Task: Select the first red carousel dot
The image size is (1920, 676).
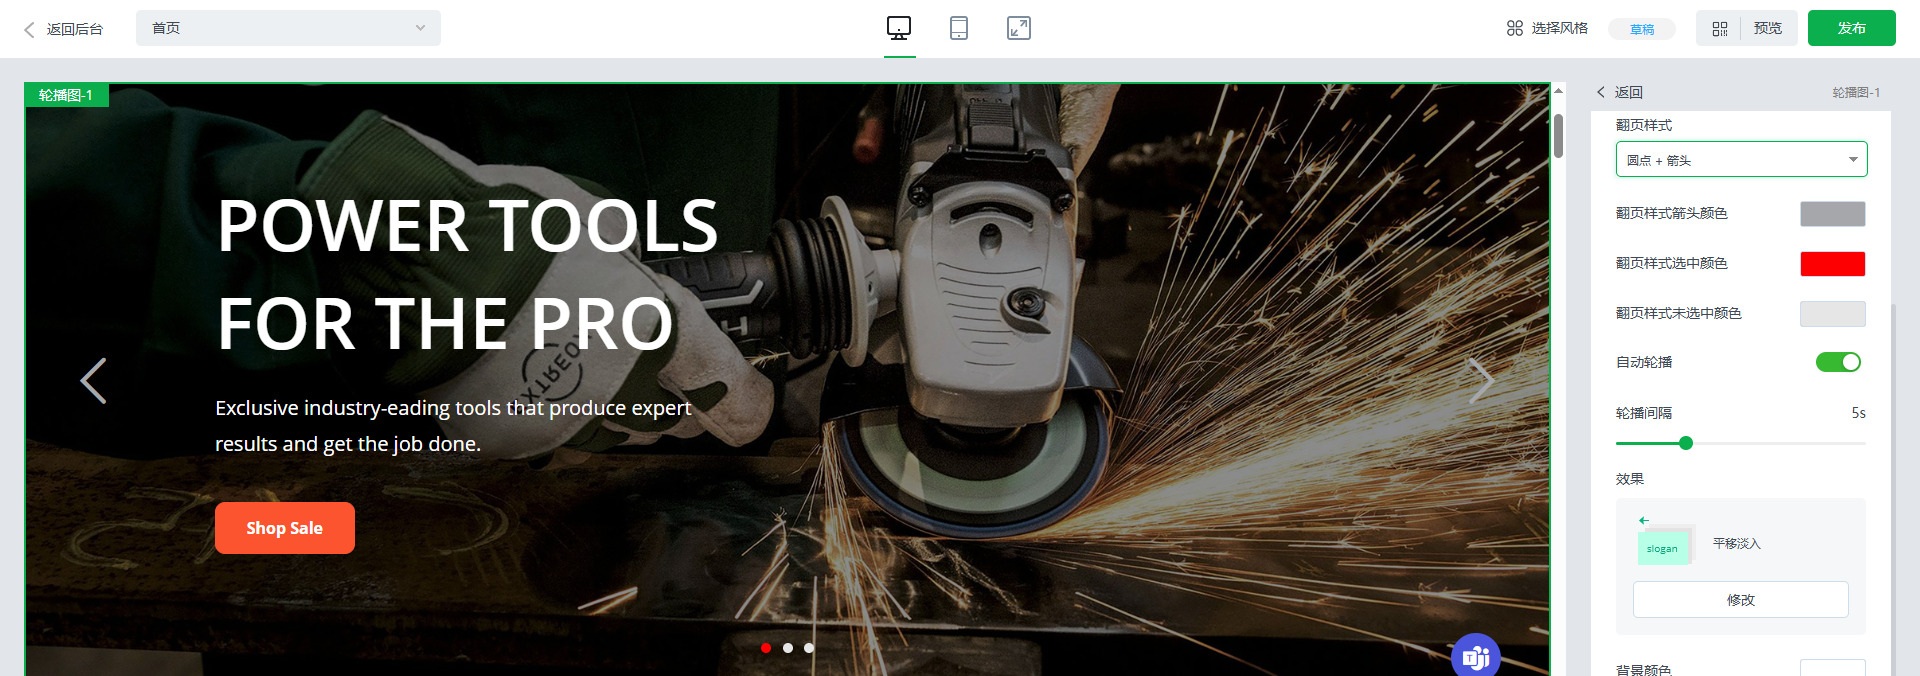Action: tap(766, 648)
